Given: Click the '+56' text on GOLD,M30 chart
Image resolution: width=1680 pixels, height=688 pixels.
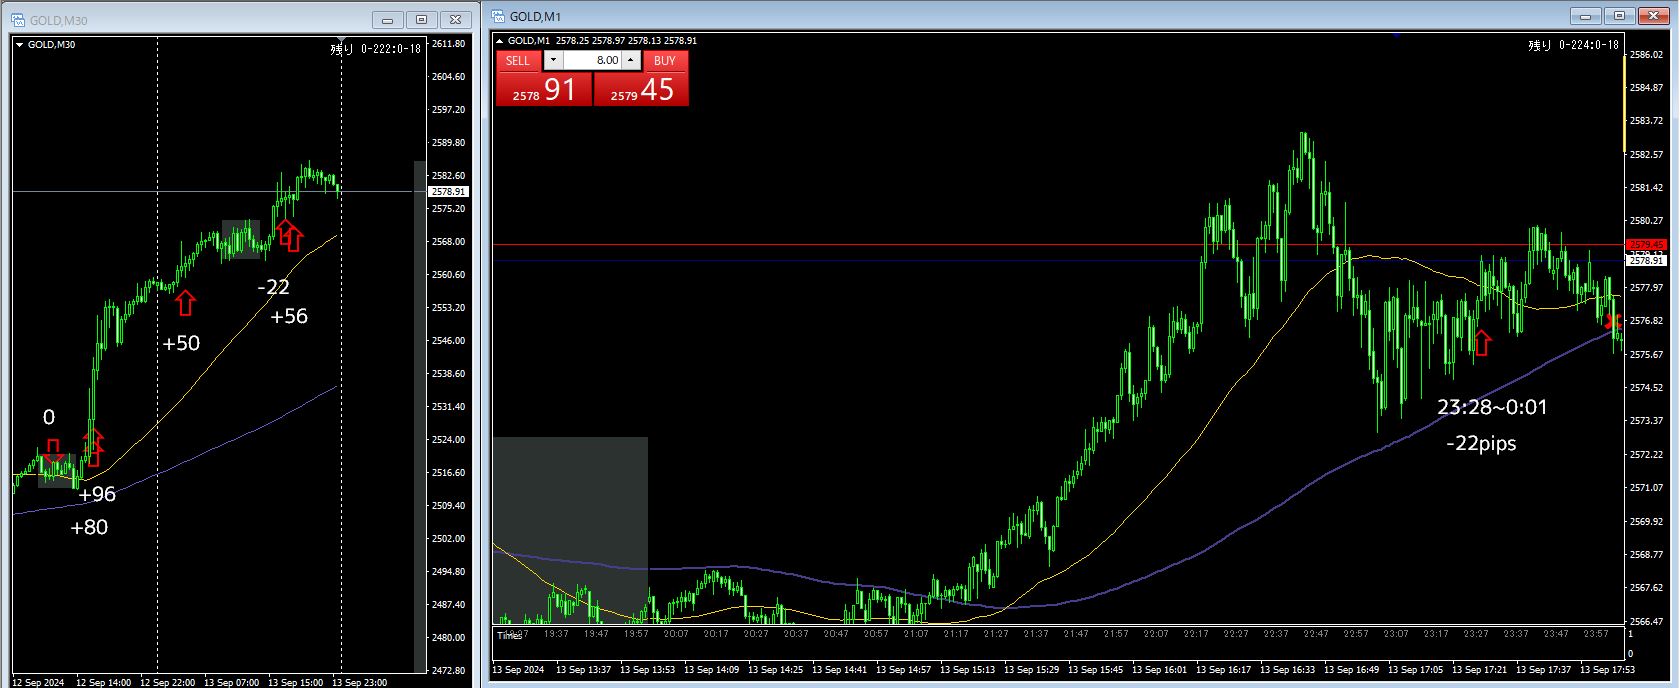Looking at the screenshot, I should 289,316.
